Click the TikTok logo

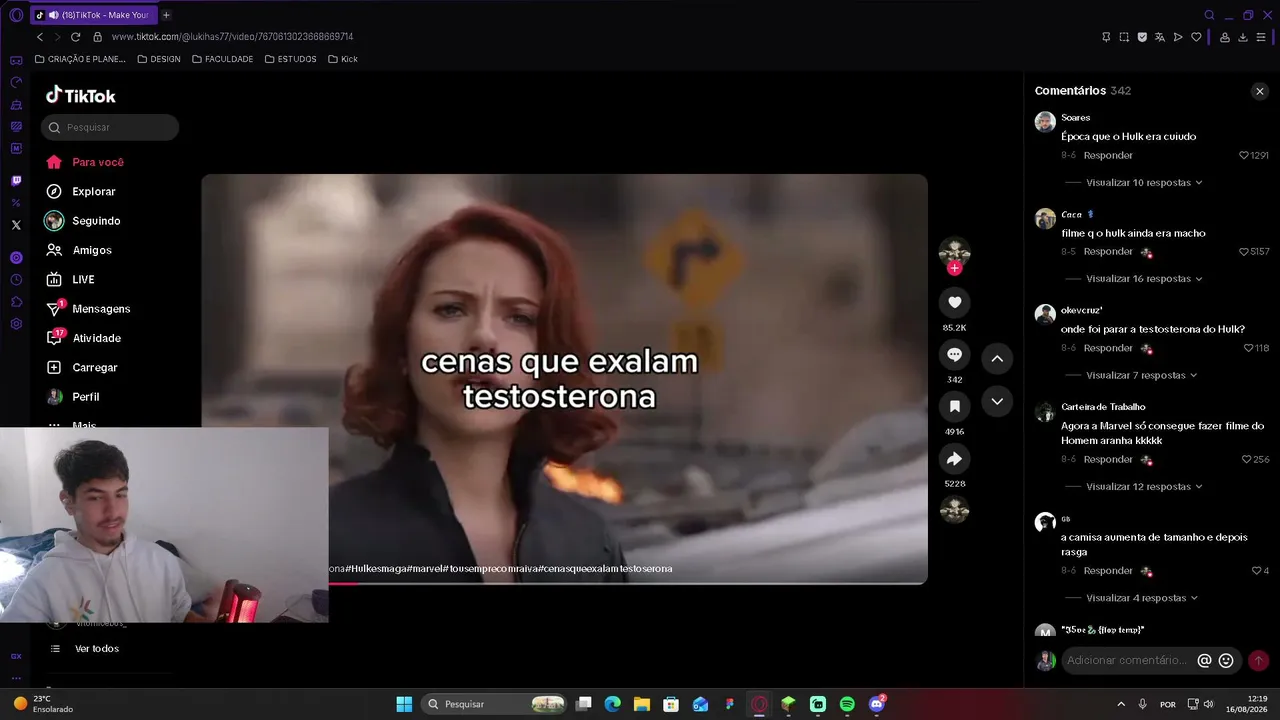click(81, 95)
